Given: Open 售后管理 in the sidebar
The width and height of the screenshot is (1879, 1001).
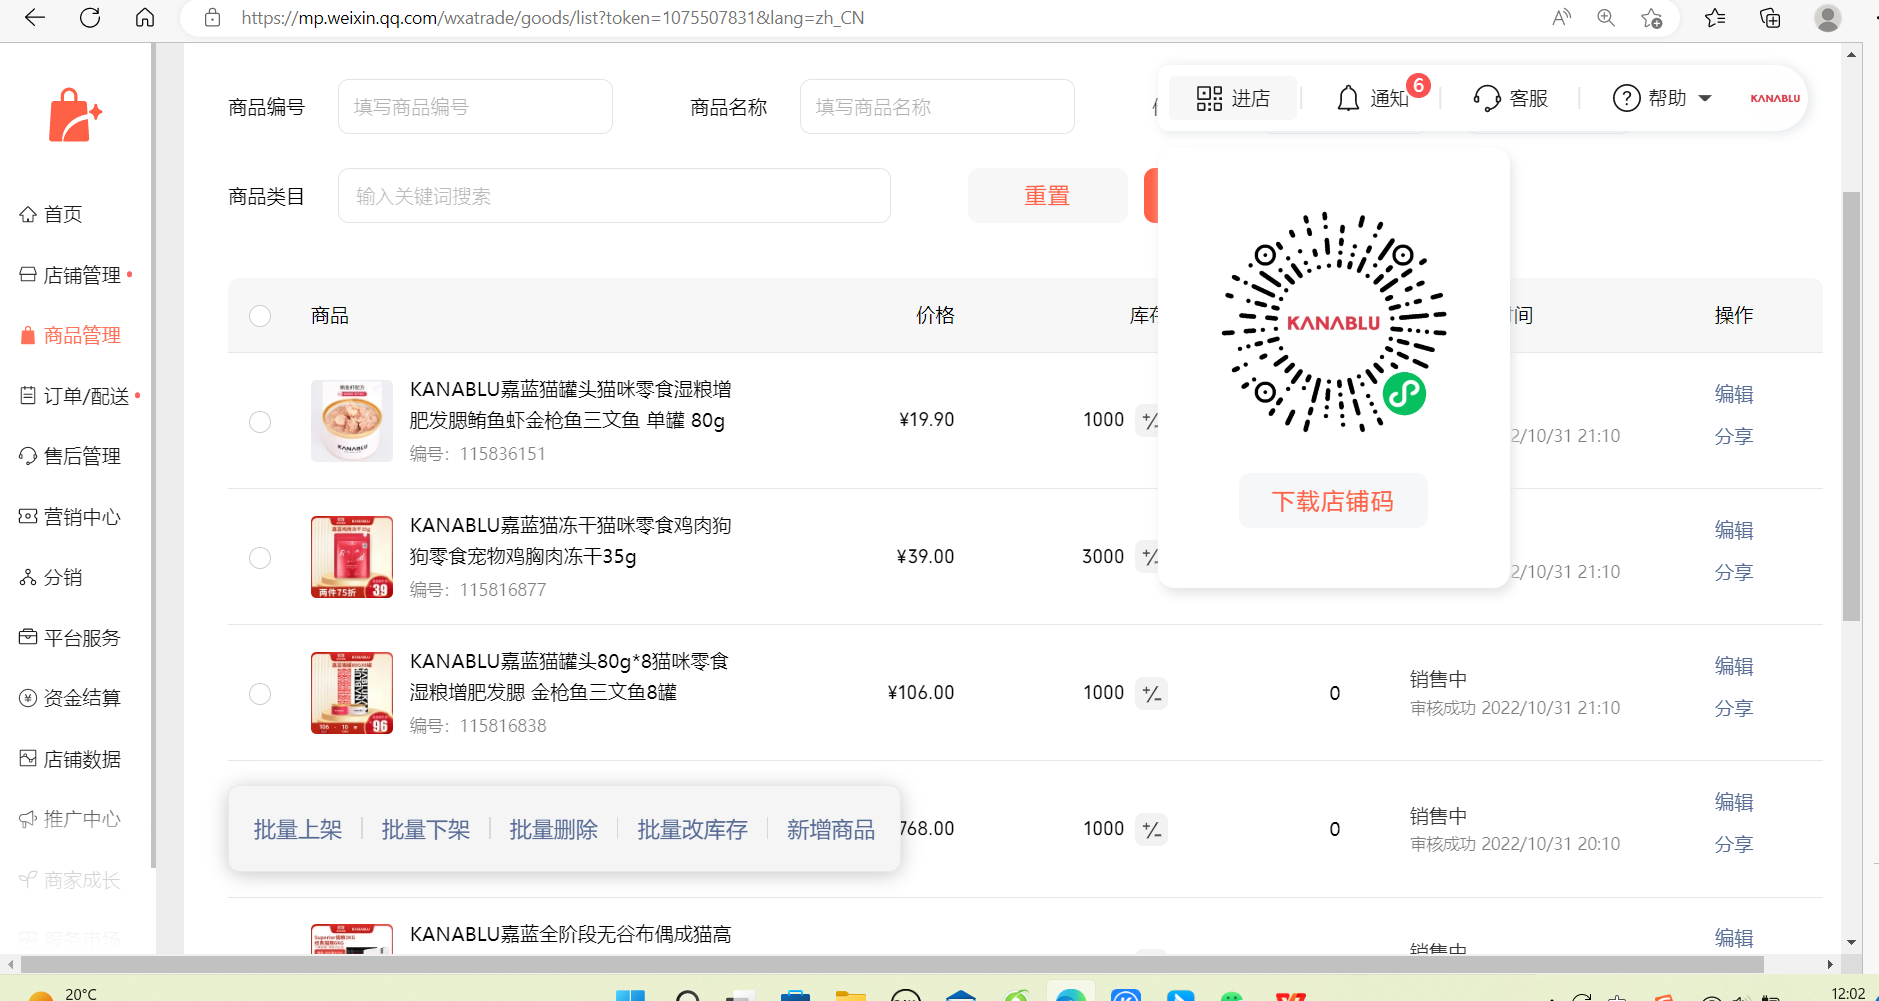Looking at the screenshot, I should pyautogui.click(x=70, y=456).
